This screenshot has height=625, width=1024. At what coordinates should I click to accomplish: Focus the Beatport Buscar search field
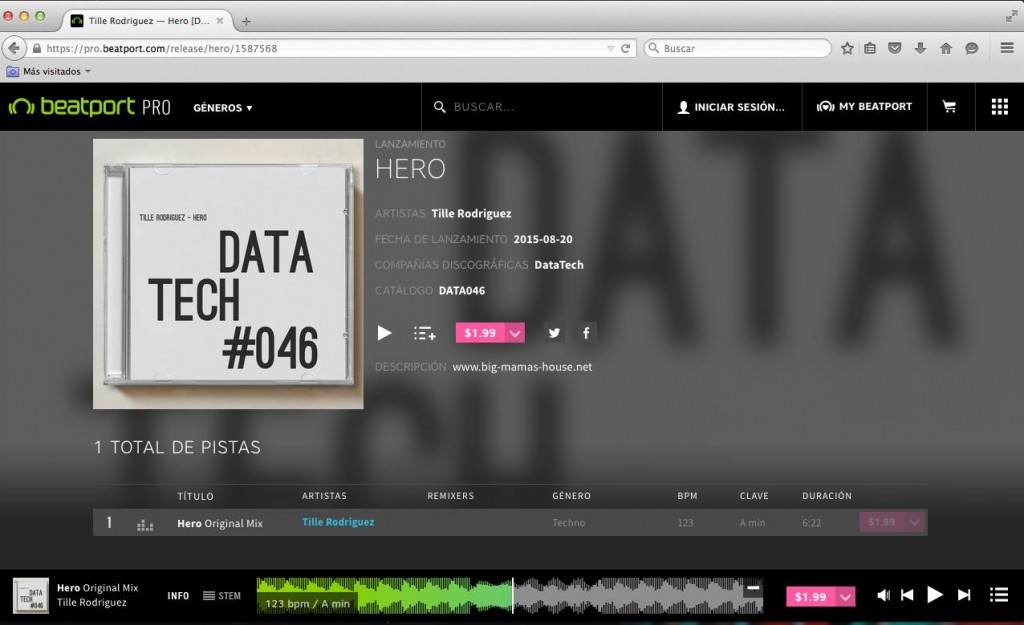pos(542,106)
